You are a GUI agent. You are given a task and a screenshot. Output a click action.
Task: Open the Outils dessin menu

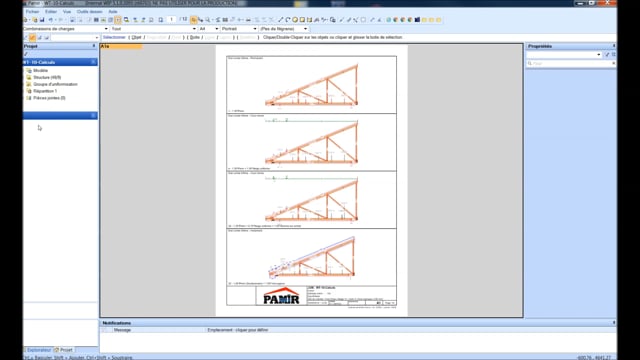pos(90,11)
